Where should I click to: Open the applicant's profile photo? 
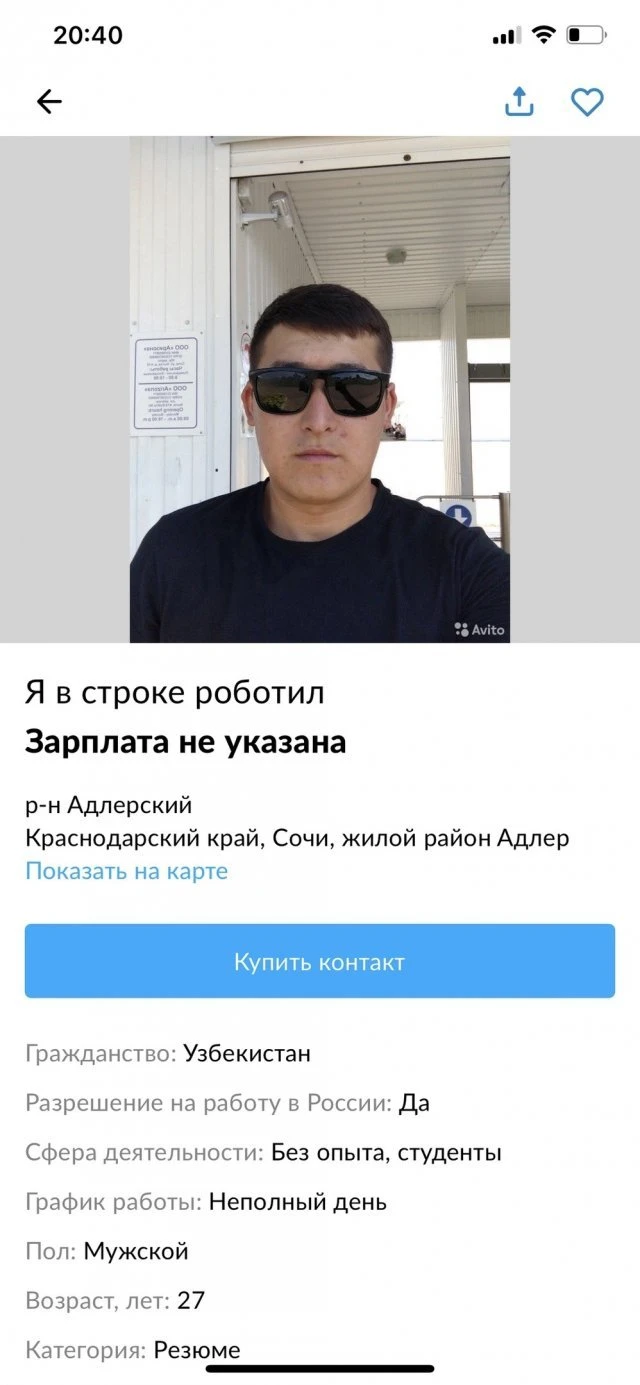click(x=320, y=389)
